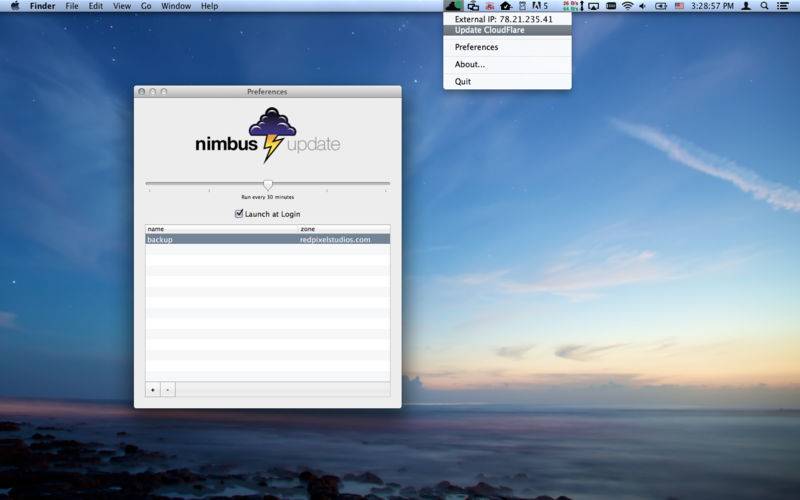The height and width of the screenshot is (500, 800).
Task: Click the clipboard menu bar icon
Action: point(522,6)
